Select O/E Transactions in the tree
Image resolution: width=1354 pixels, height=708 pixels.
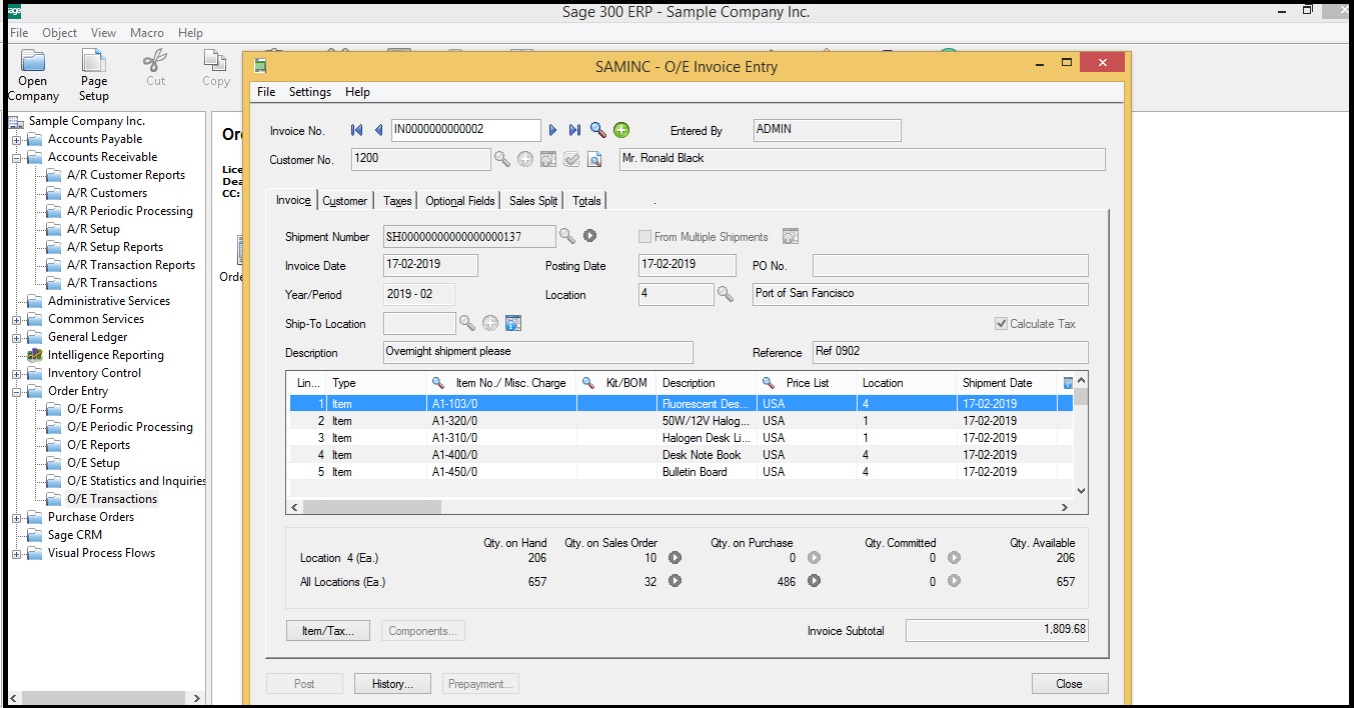tap(112, 499)
